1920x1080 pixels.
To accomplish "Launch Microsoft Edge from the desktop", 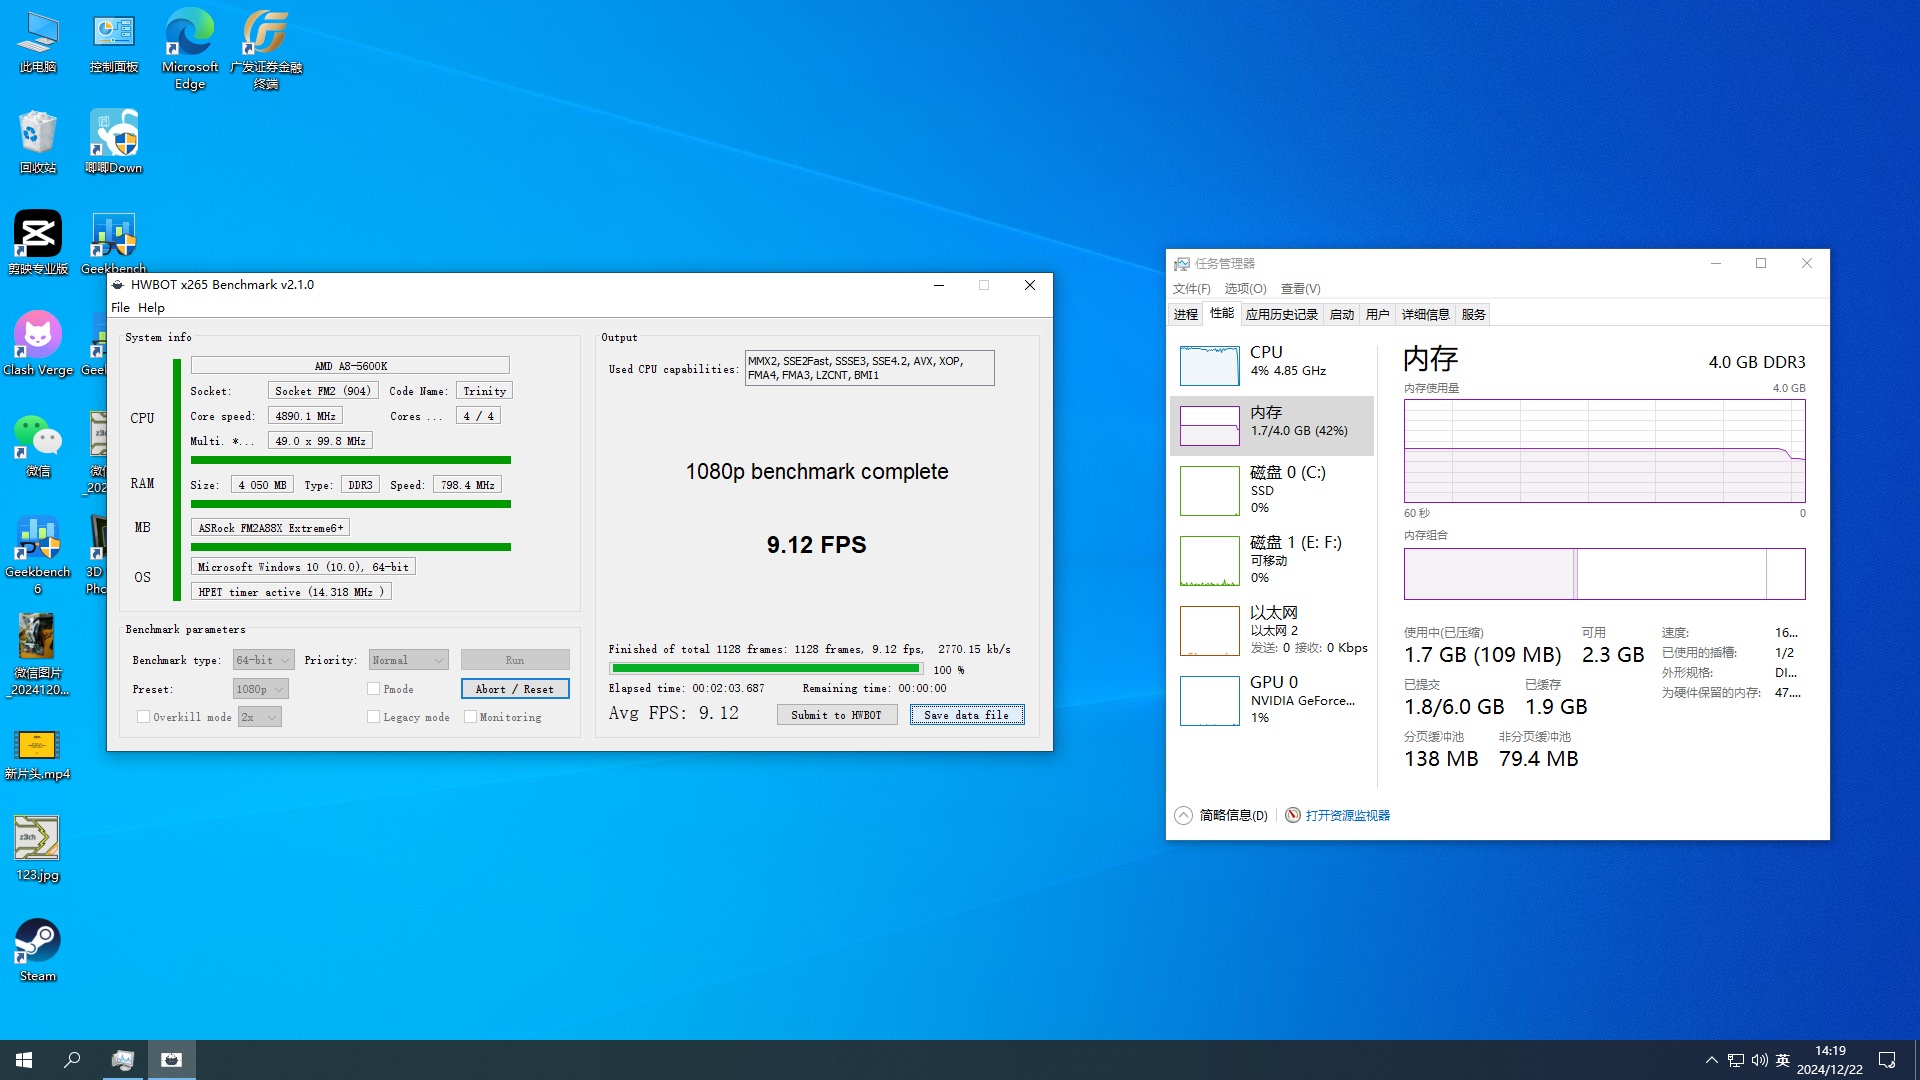I will click(x=190, y=48).
